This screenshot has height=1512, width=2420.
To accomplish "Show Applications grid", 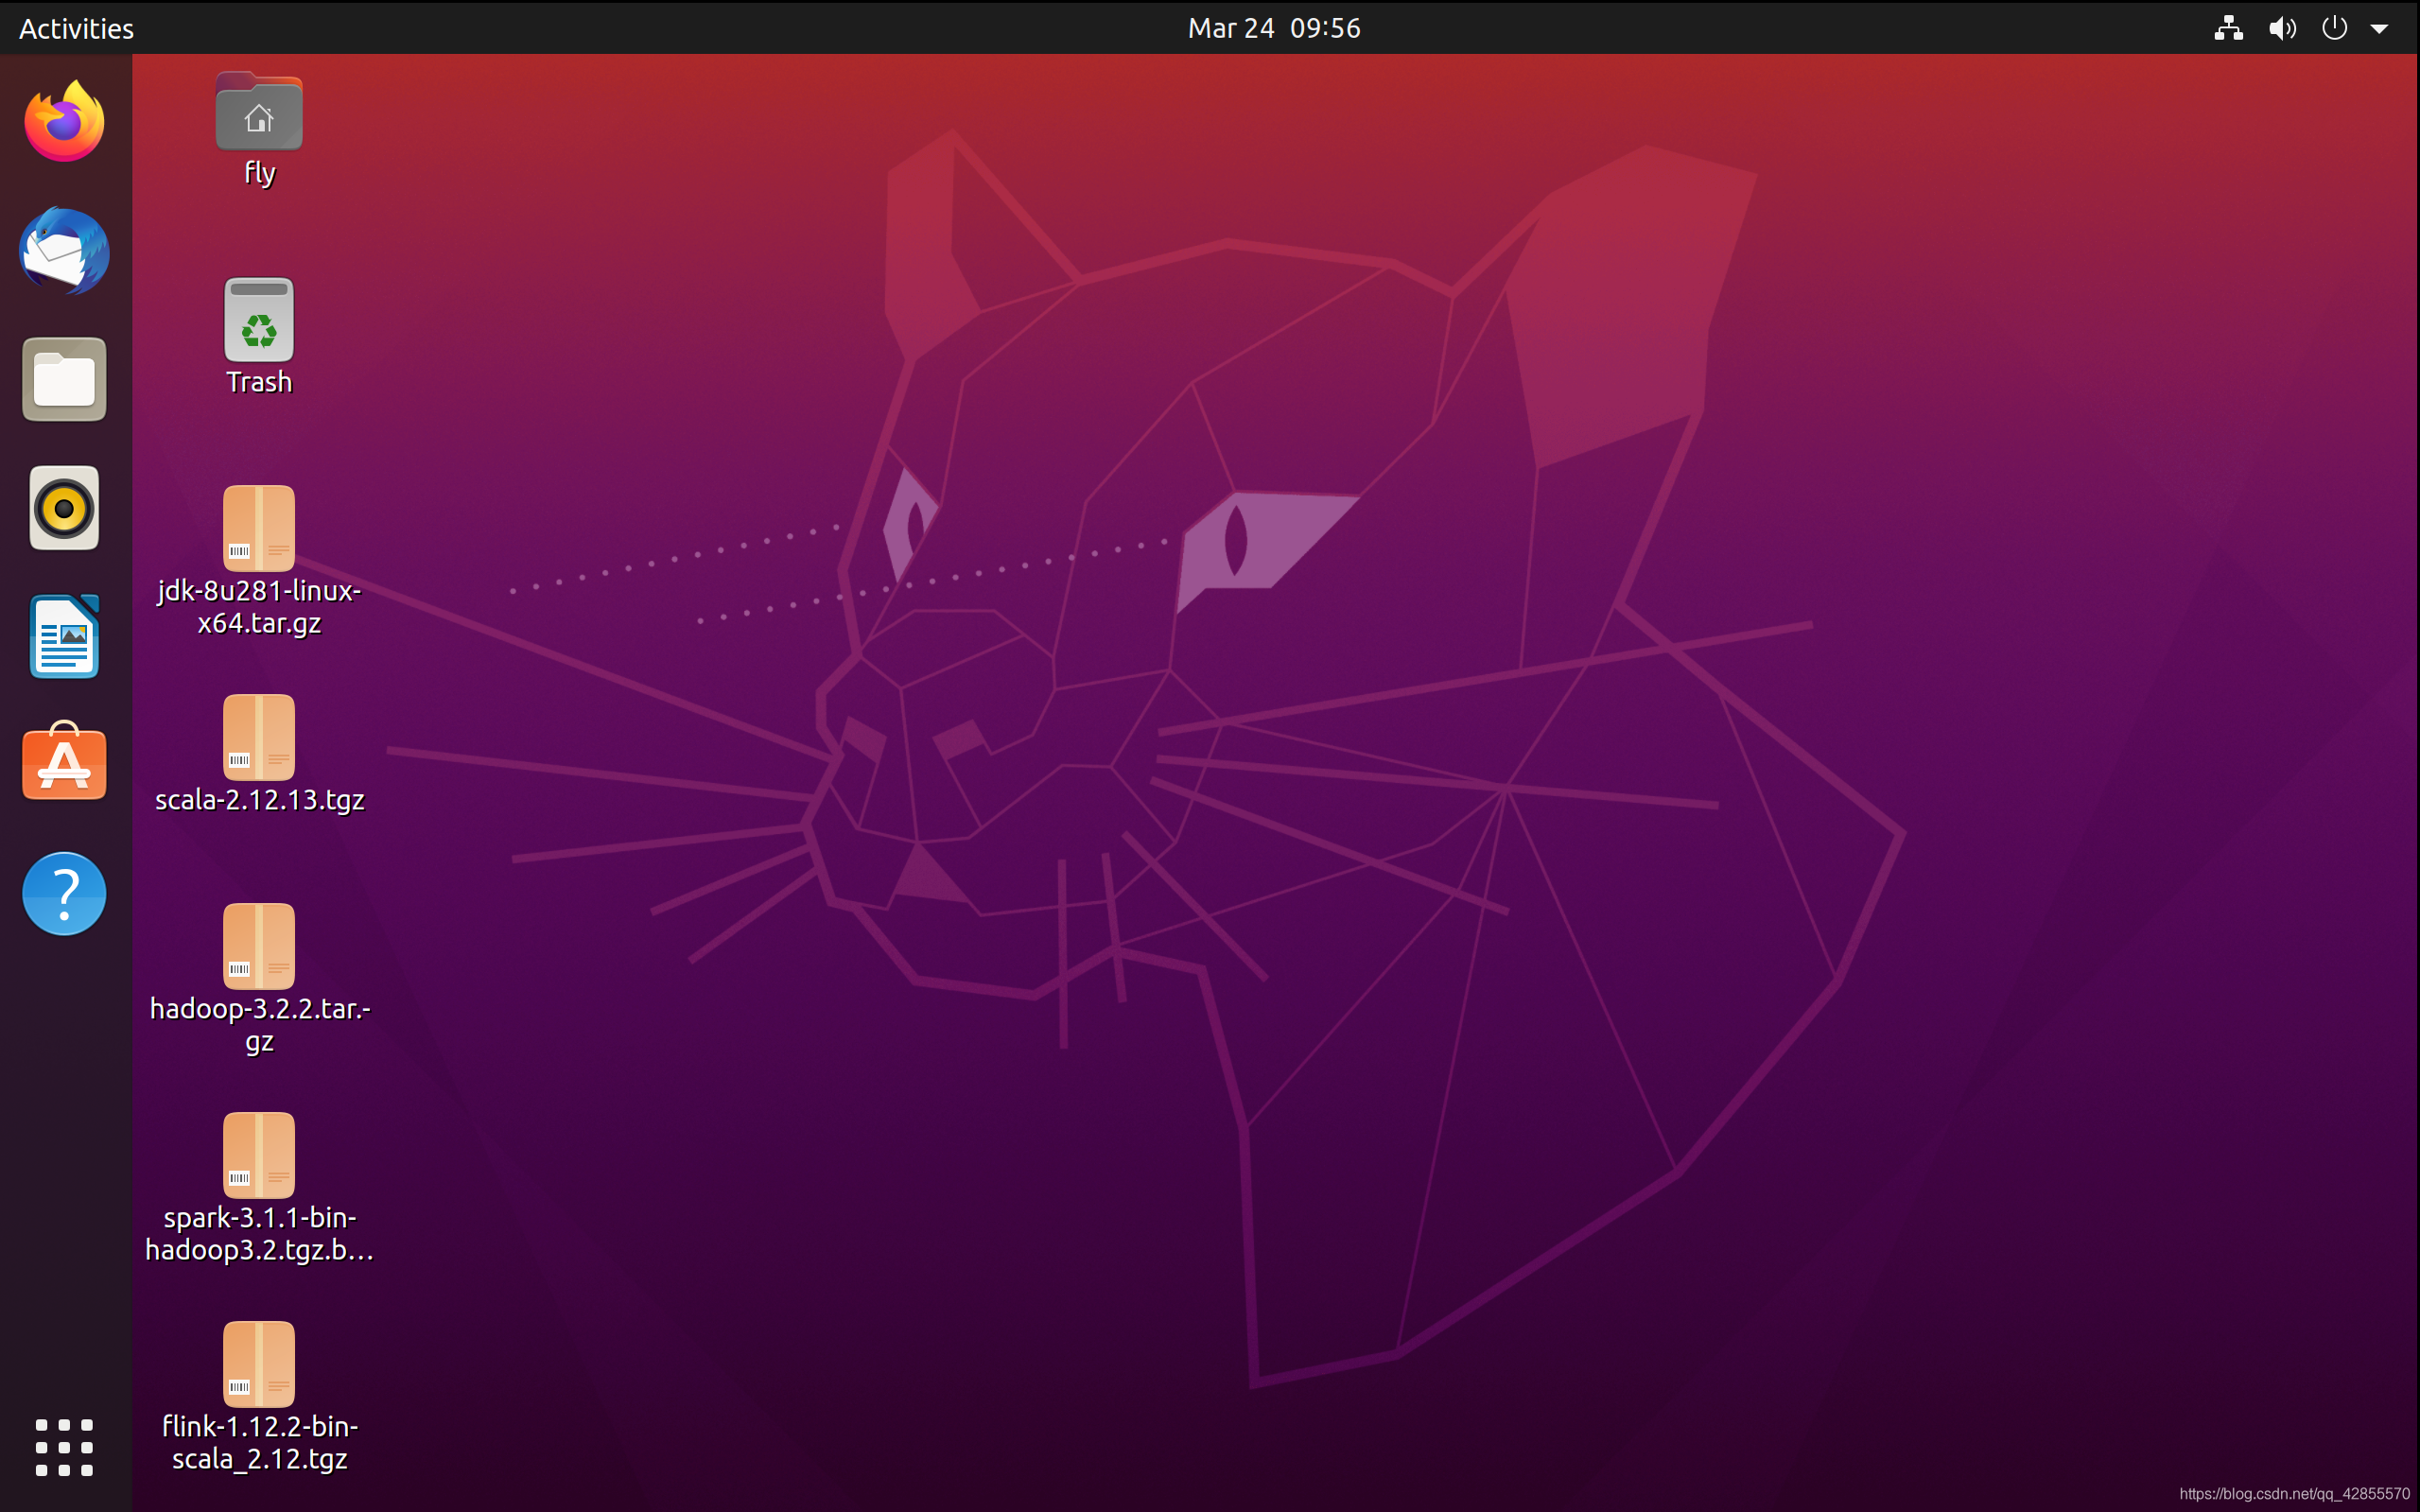I will point(64,1447).
